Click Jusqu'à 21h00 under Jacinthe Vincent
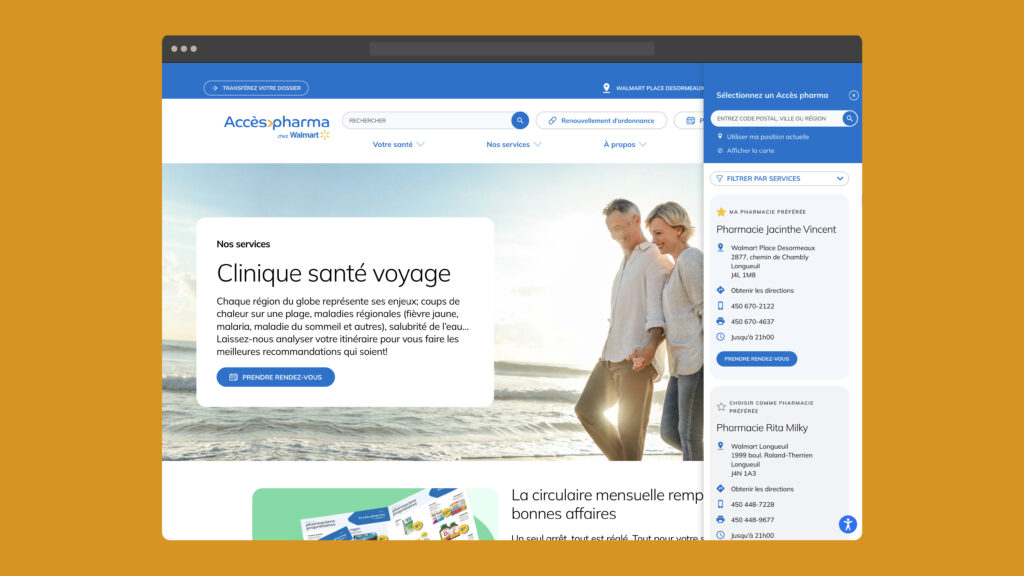1024x576 pixels. 752,338
